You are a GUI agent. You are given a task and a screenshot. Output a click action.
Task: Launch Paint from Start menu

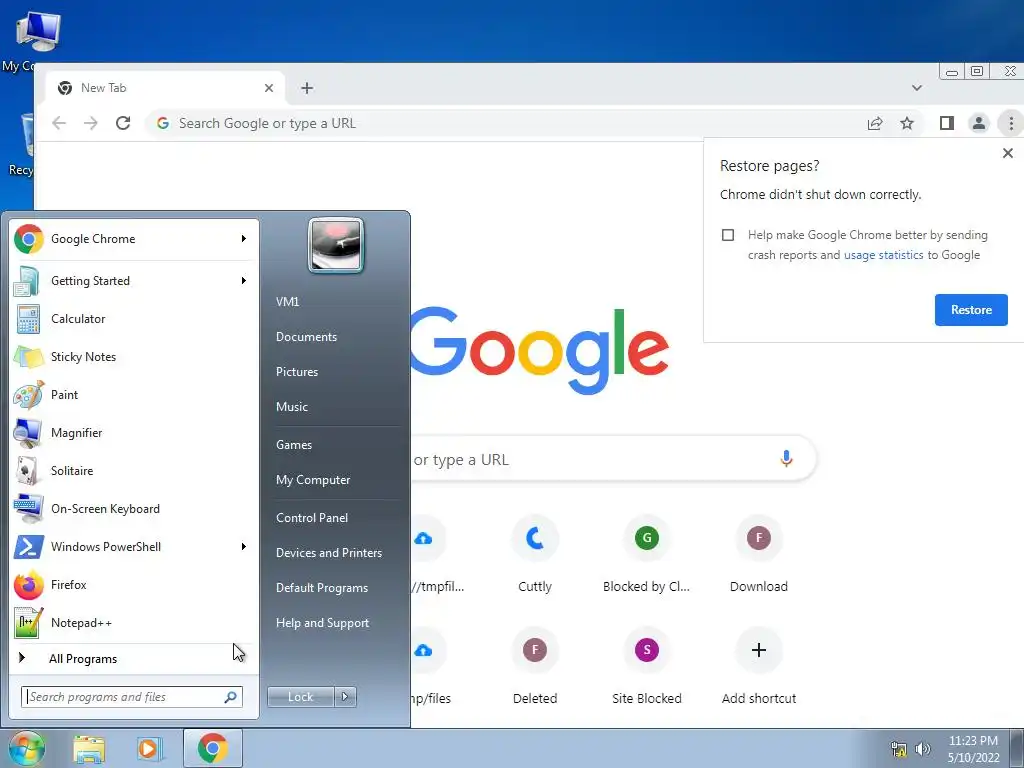[x=131, y=394]
